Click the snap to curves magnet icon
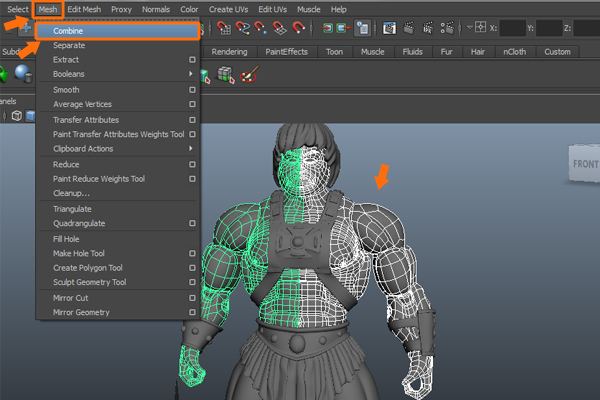Viewport: 600px width, 400px height. click(x=241, y=28)
